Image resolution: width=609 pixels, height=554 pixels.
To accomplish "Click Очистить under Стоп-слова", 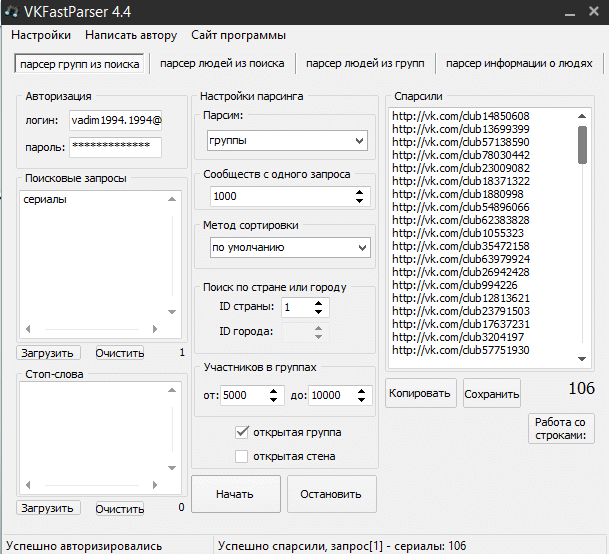I will [120, 508].
